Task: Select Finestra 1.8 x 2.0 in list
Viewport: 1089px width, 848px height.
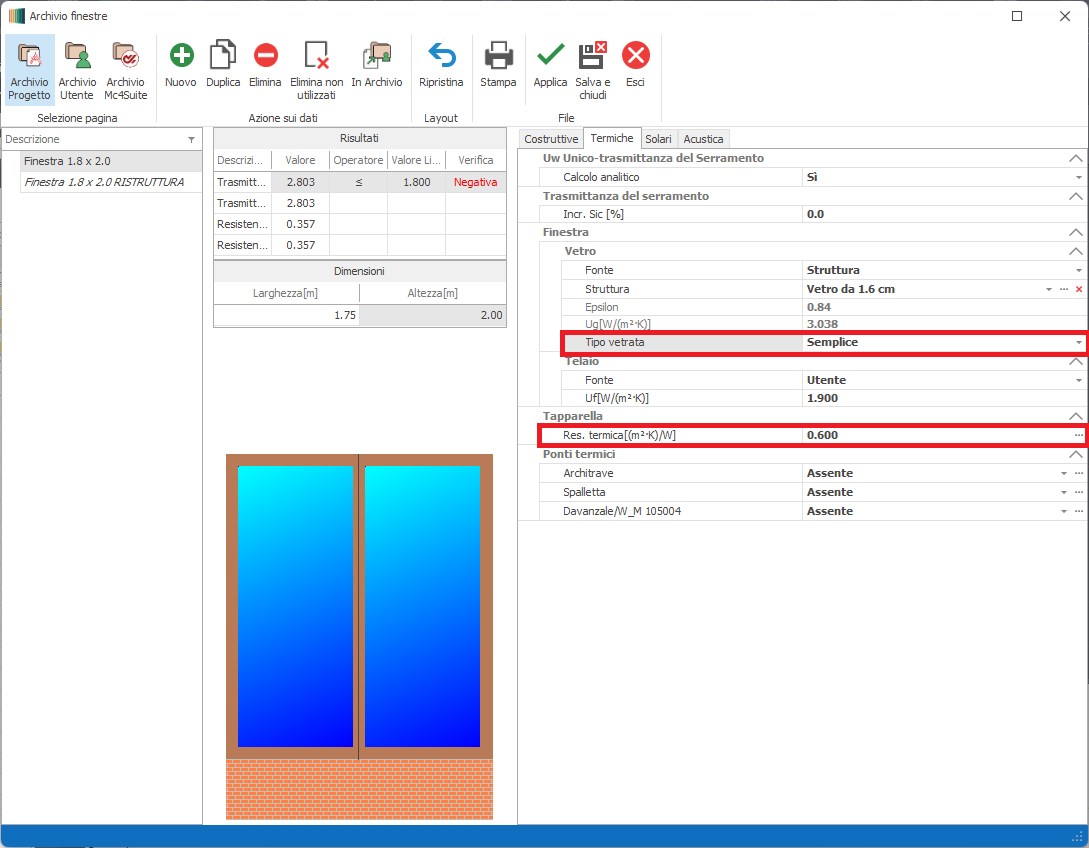Action: click(x=111, y=161)
